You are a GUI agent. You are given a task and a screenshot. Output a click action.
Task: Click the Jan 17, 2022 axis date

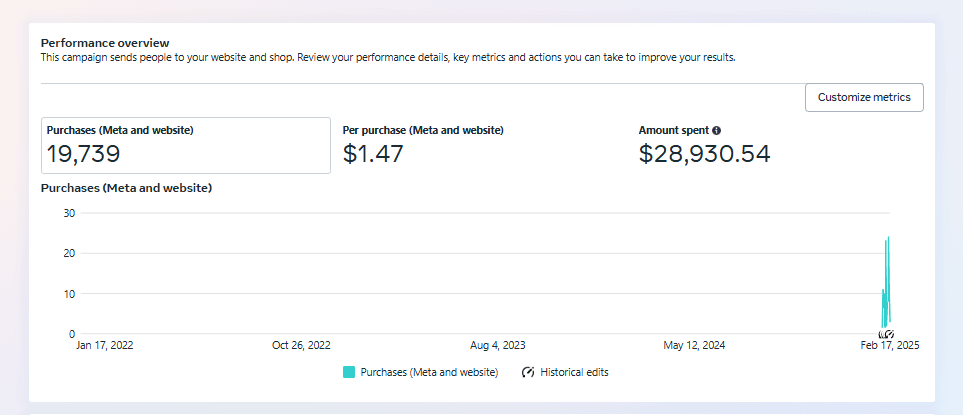point(104,345)
